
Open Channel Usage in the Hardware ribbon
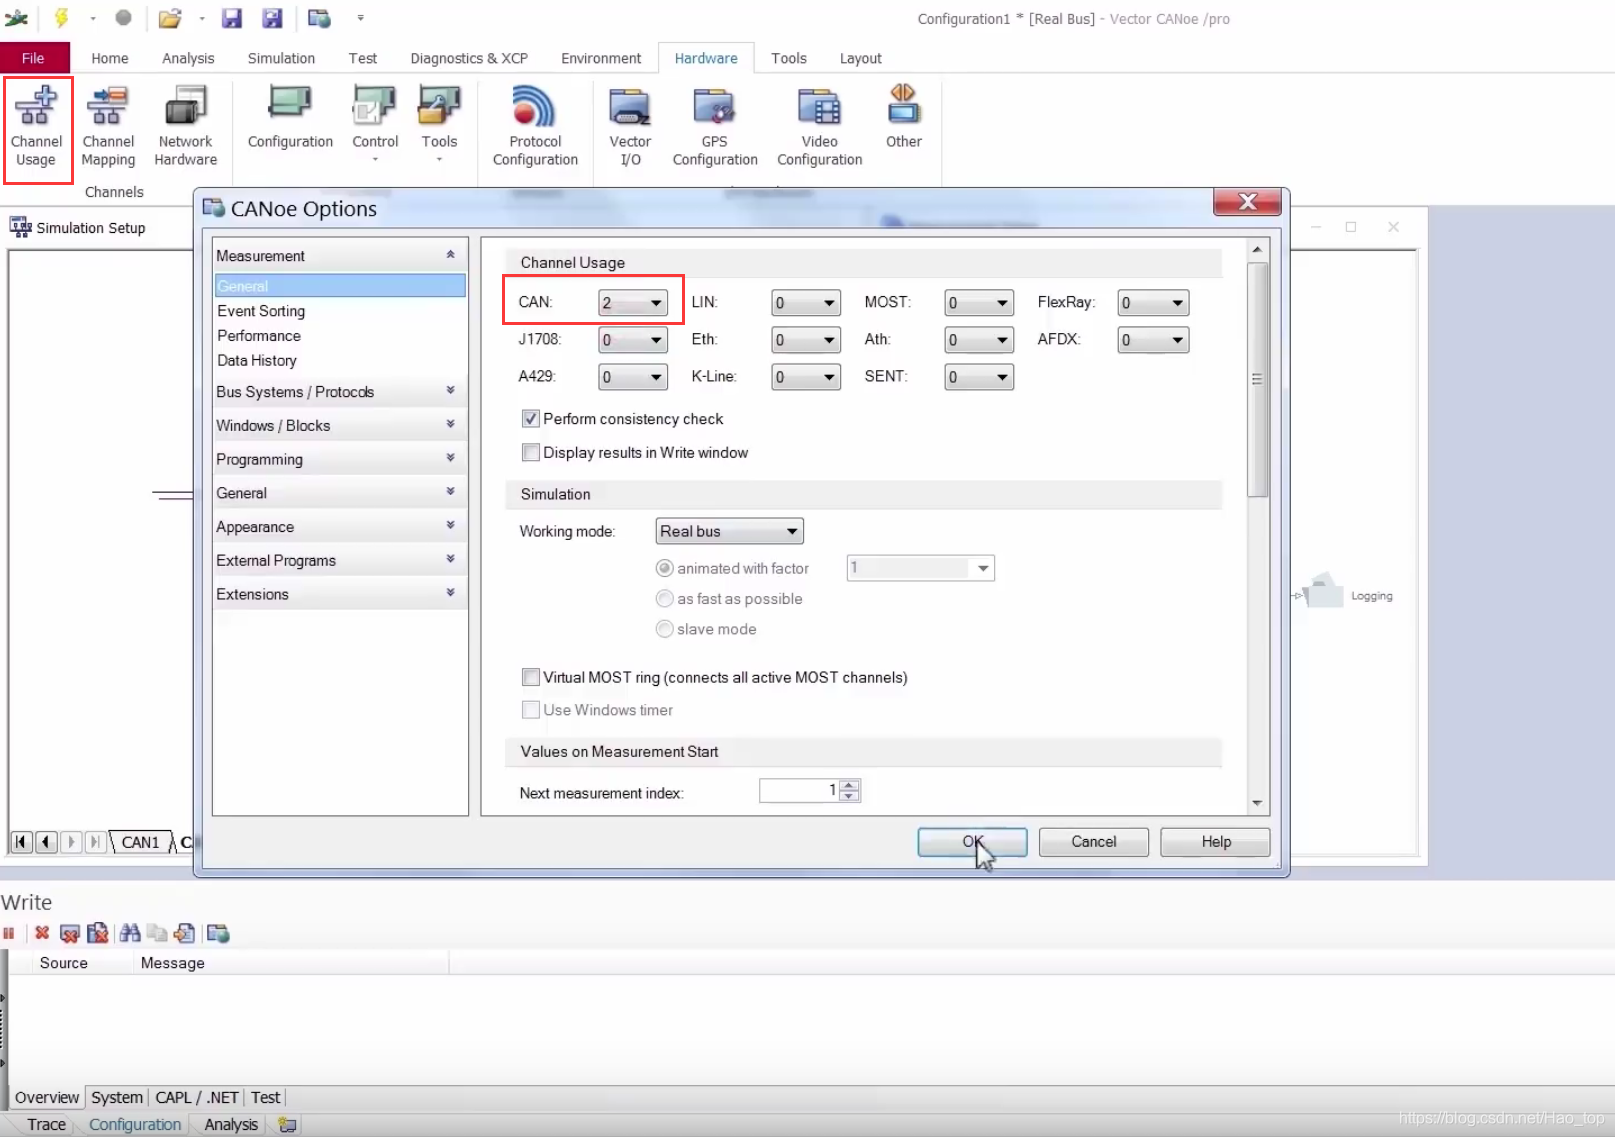click(x=37, y=128)
